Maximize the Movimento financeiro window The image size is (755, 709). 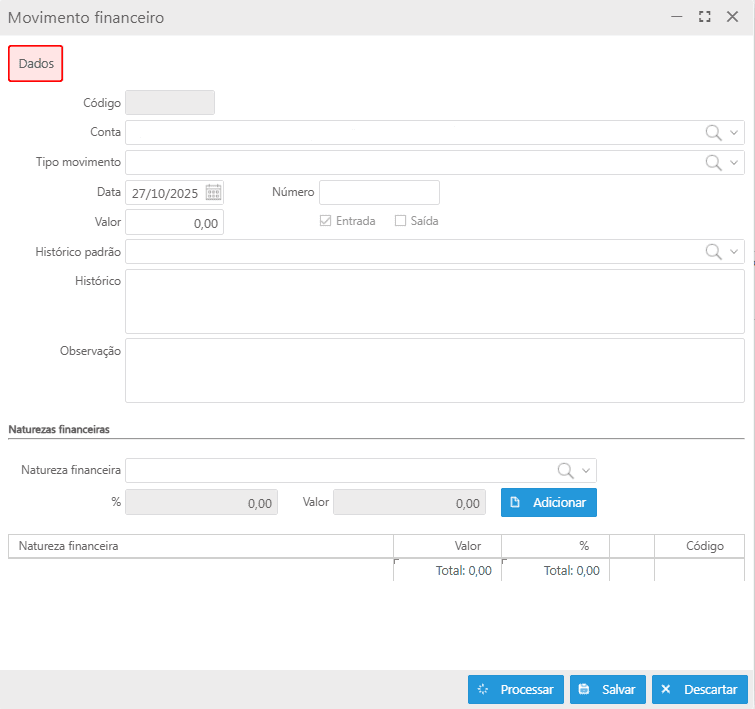(x=704, y=17)
